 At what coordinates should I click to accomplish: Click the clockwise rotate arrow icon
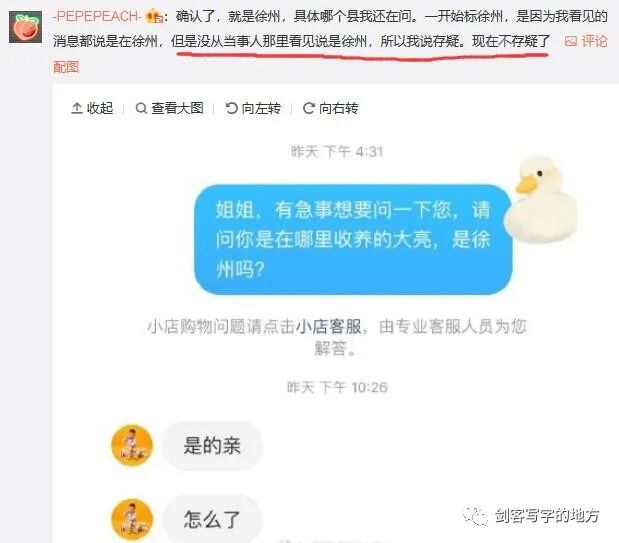309,108
